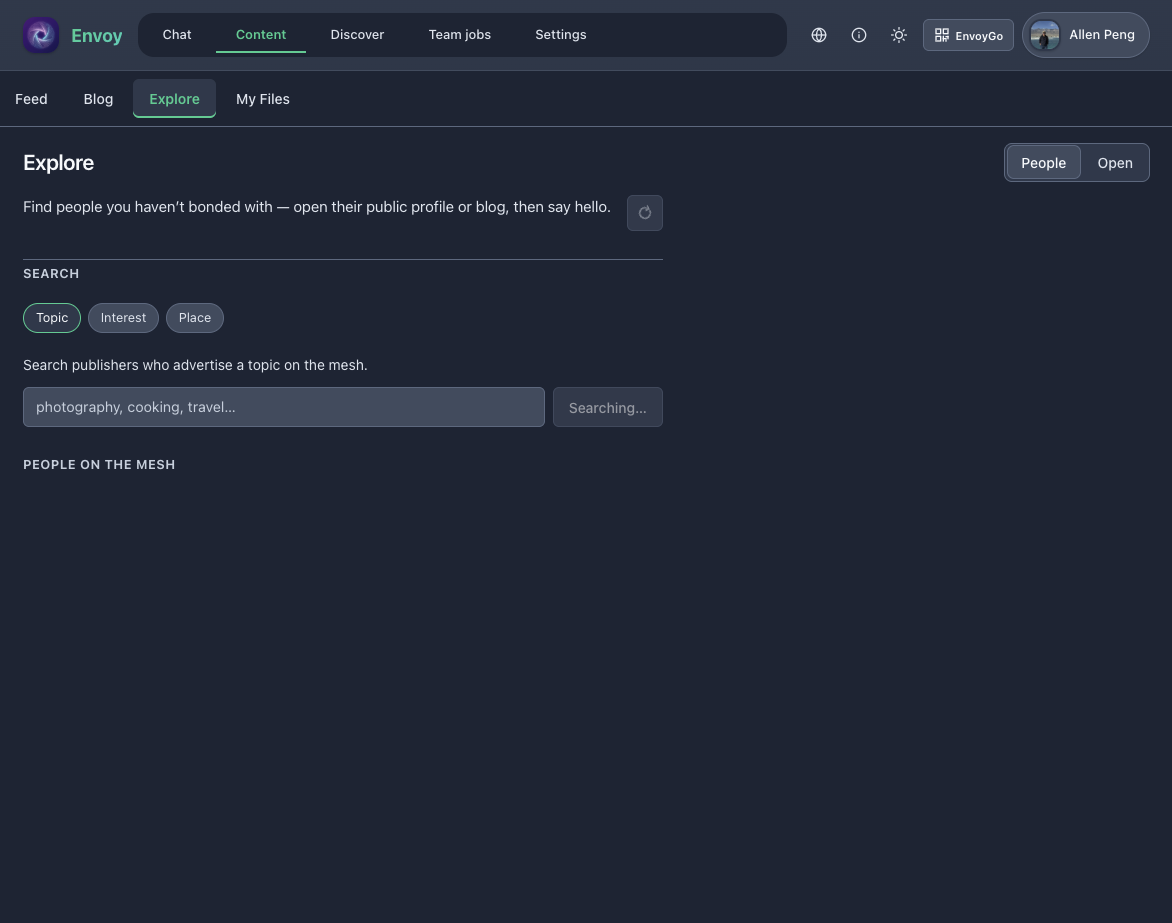Open the info circle icon
The height and width of the screenshot is (923, 1172).
859,35
